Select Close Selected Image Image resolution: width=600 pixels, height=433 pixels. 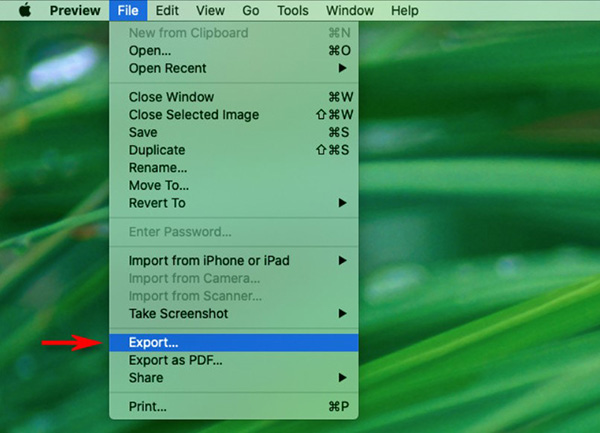click(x=234, y=114)
